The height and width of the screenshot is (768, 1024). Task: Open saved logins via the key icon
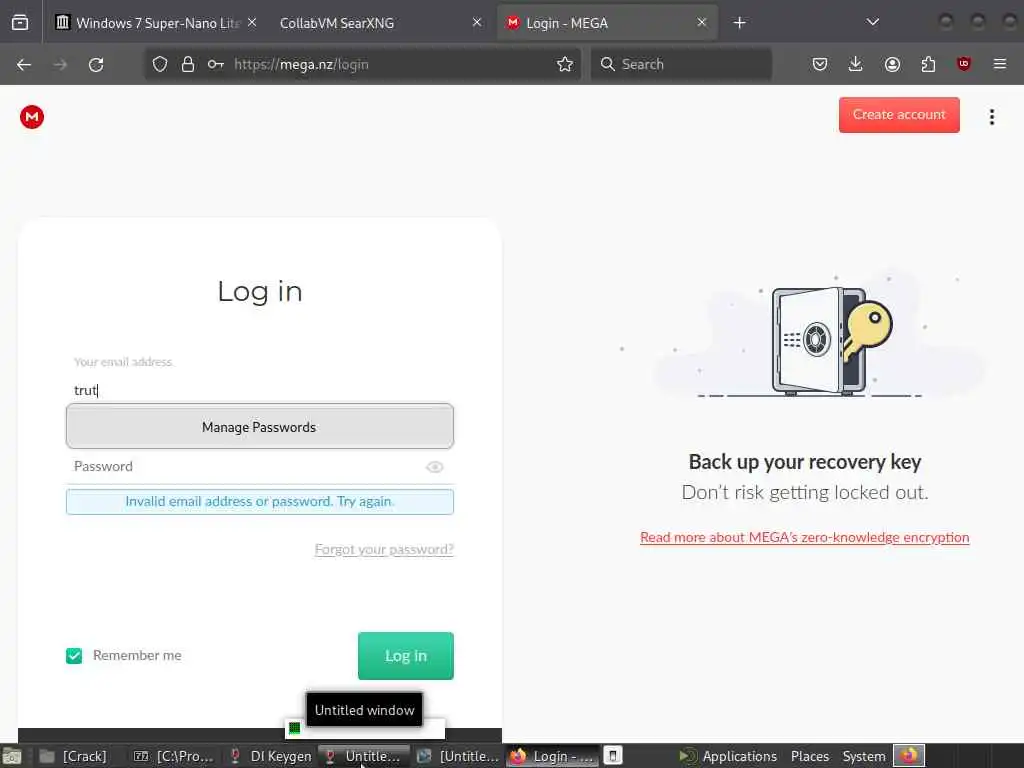click(216, 64)
